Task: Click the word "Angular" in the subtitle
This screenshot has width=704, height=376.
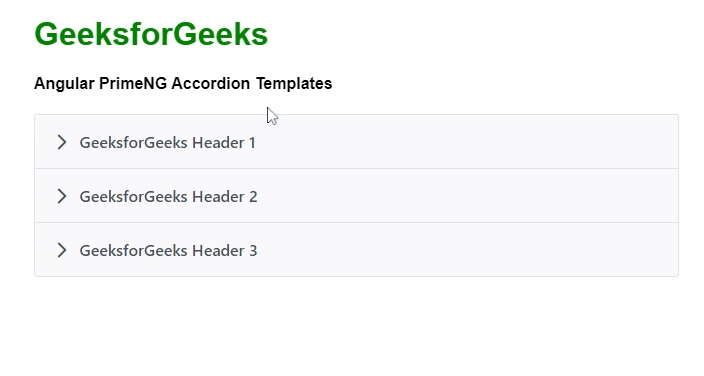Action: tap(64, 84)
